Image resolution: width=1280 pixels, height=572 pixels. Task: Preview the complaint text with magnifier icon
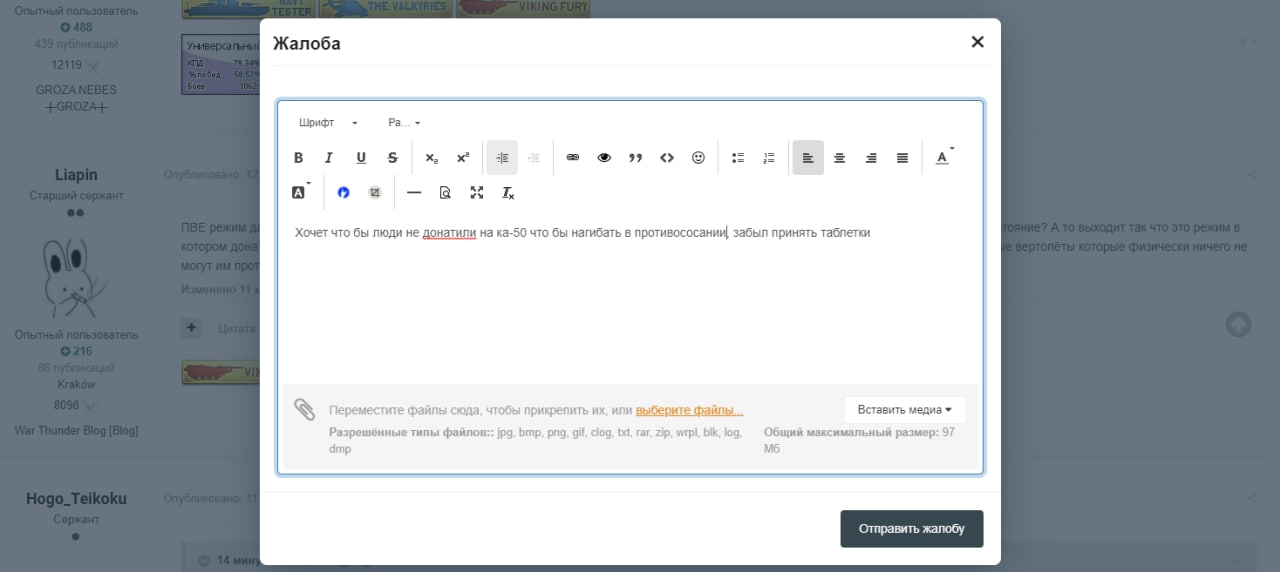pos(445,192)
